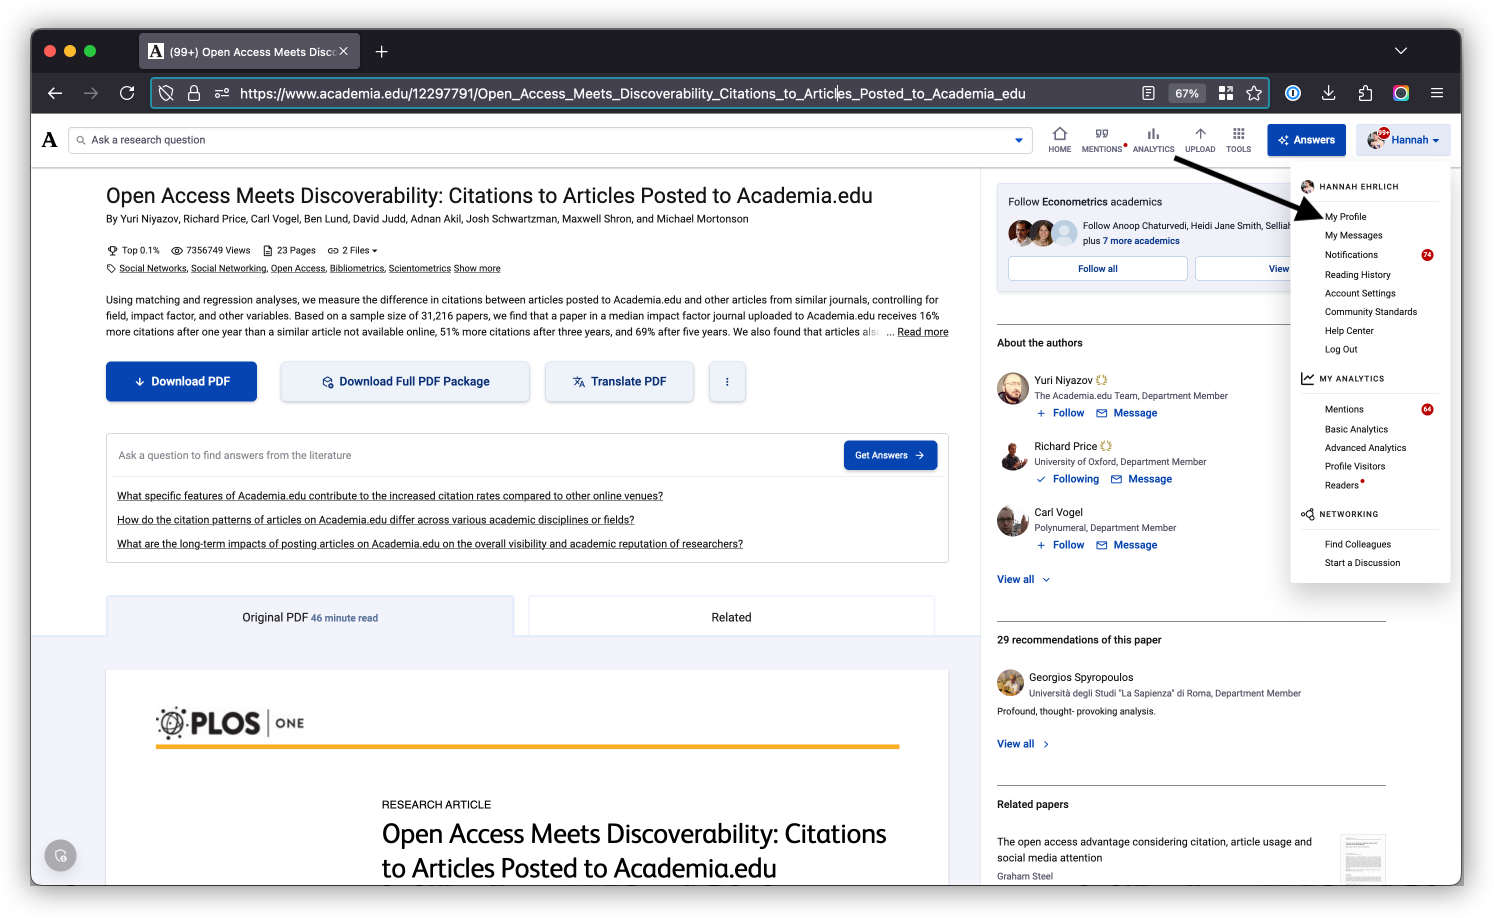Image resolution: width=1494 pixels, height=918 pixels.
Task: Open the extensions puzzle icon
Action: 1365,93
